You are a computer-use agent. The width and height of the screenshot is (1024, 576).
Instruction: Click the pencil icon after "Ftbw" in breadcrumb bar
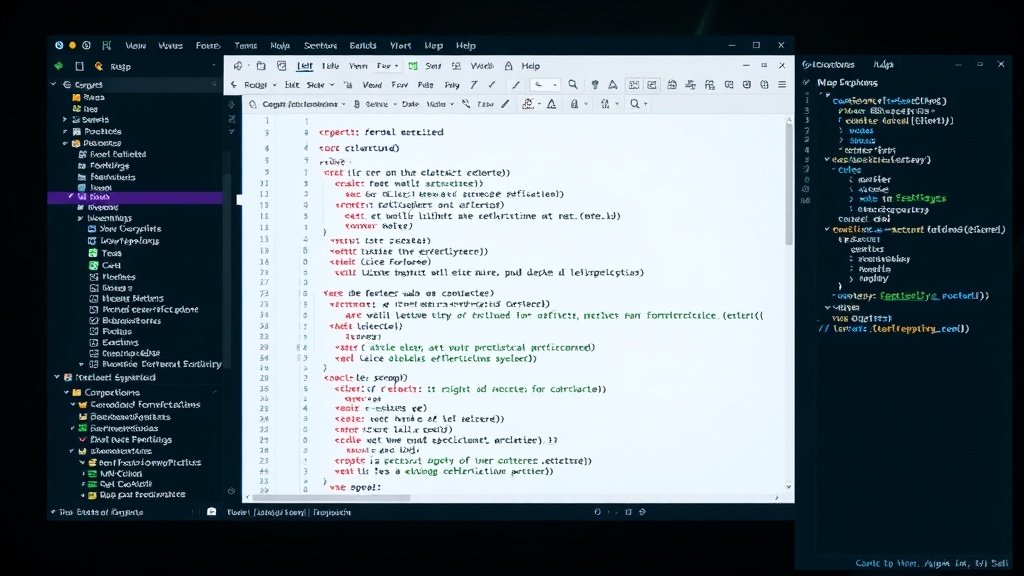(x=505, y=104)
